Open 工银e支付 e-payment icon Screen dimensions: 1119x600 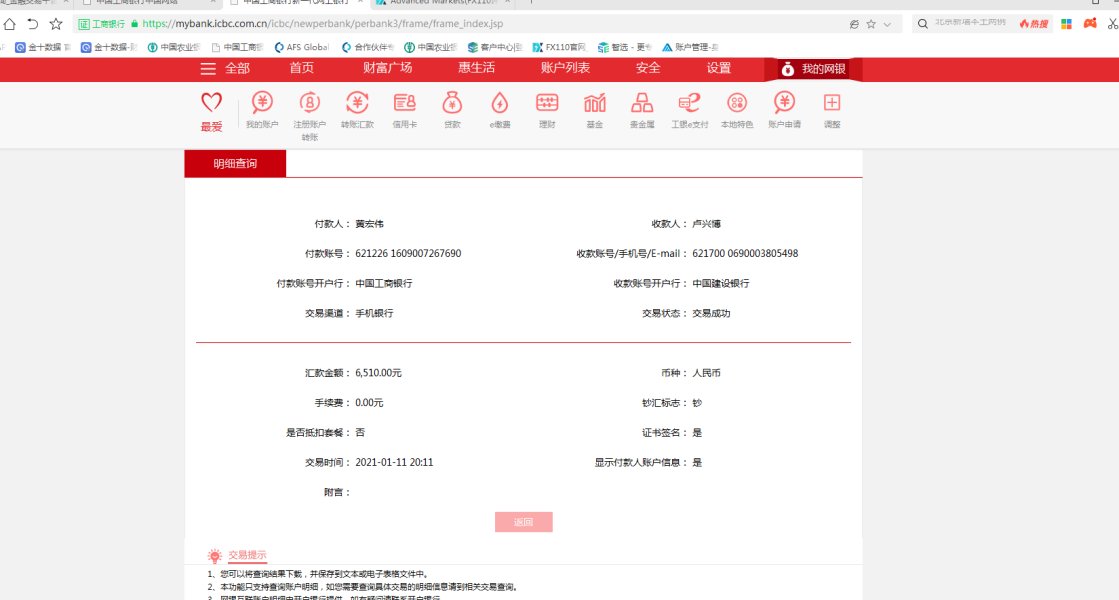point(689,103)
